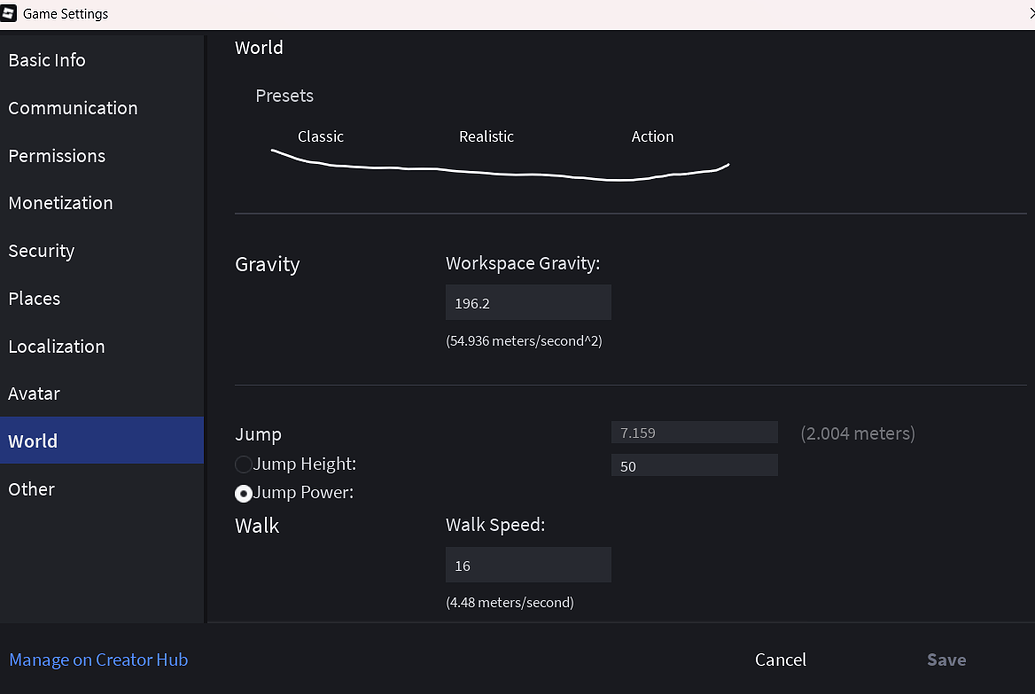Click the "Jump" section heading
1035x694 pixels.
258,434
